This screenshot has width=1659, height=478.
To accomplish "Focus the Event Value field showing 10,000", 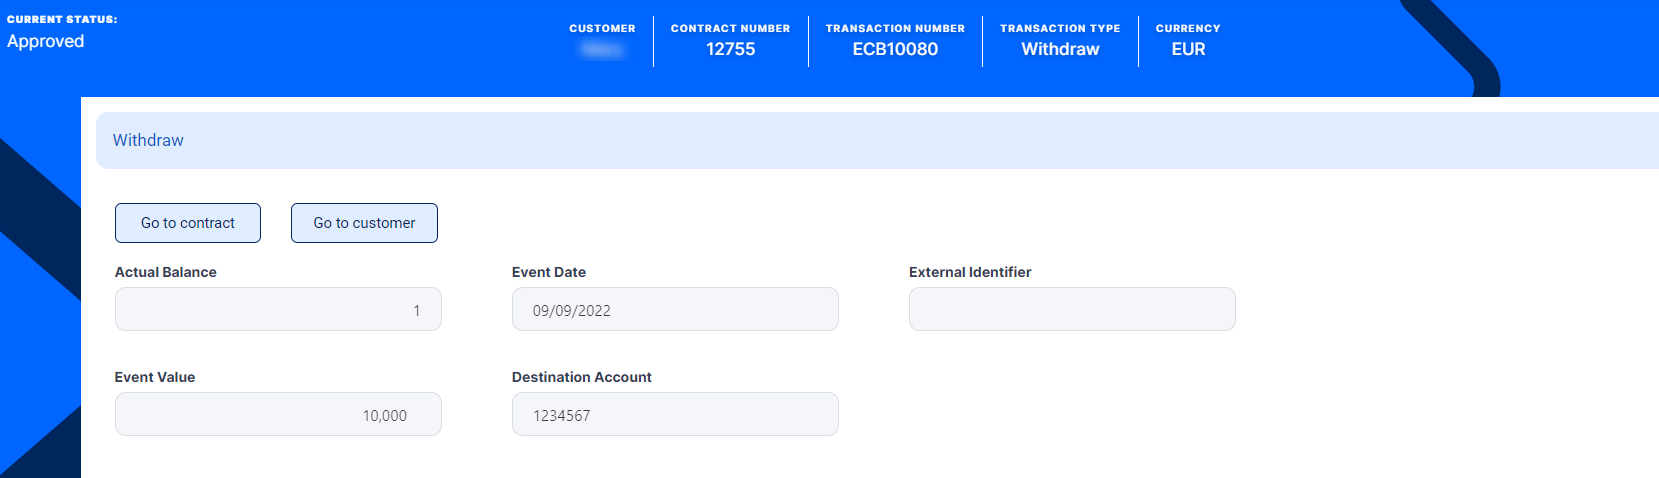I will pos(278,415).
